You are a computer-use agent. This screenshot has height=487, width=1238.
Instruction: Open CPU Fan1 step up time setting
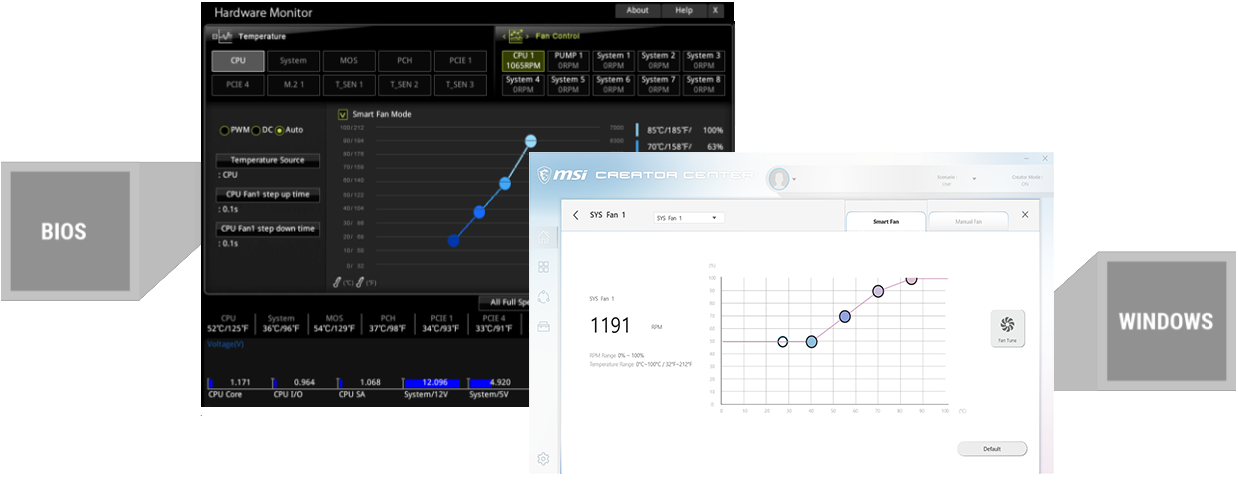[x=268, y=194]
